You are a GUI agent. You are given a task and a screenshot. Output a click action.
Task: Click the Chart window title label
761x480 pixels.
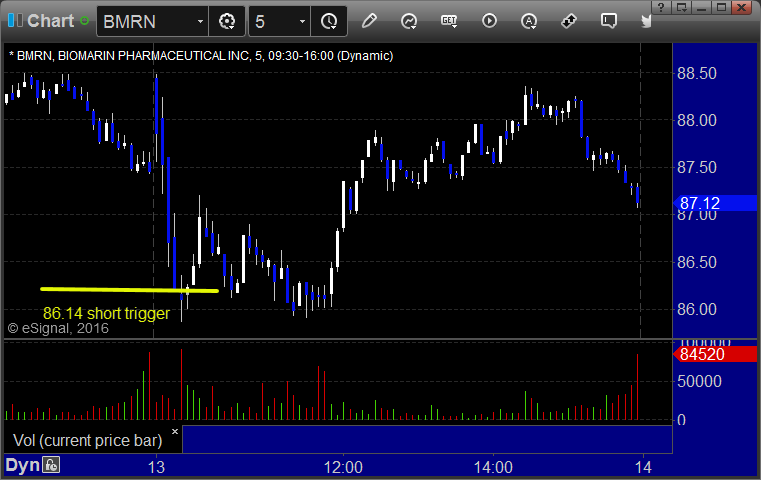50,20
